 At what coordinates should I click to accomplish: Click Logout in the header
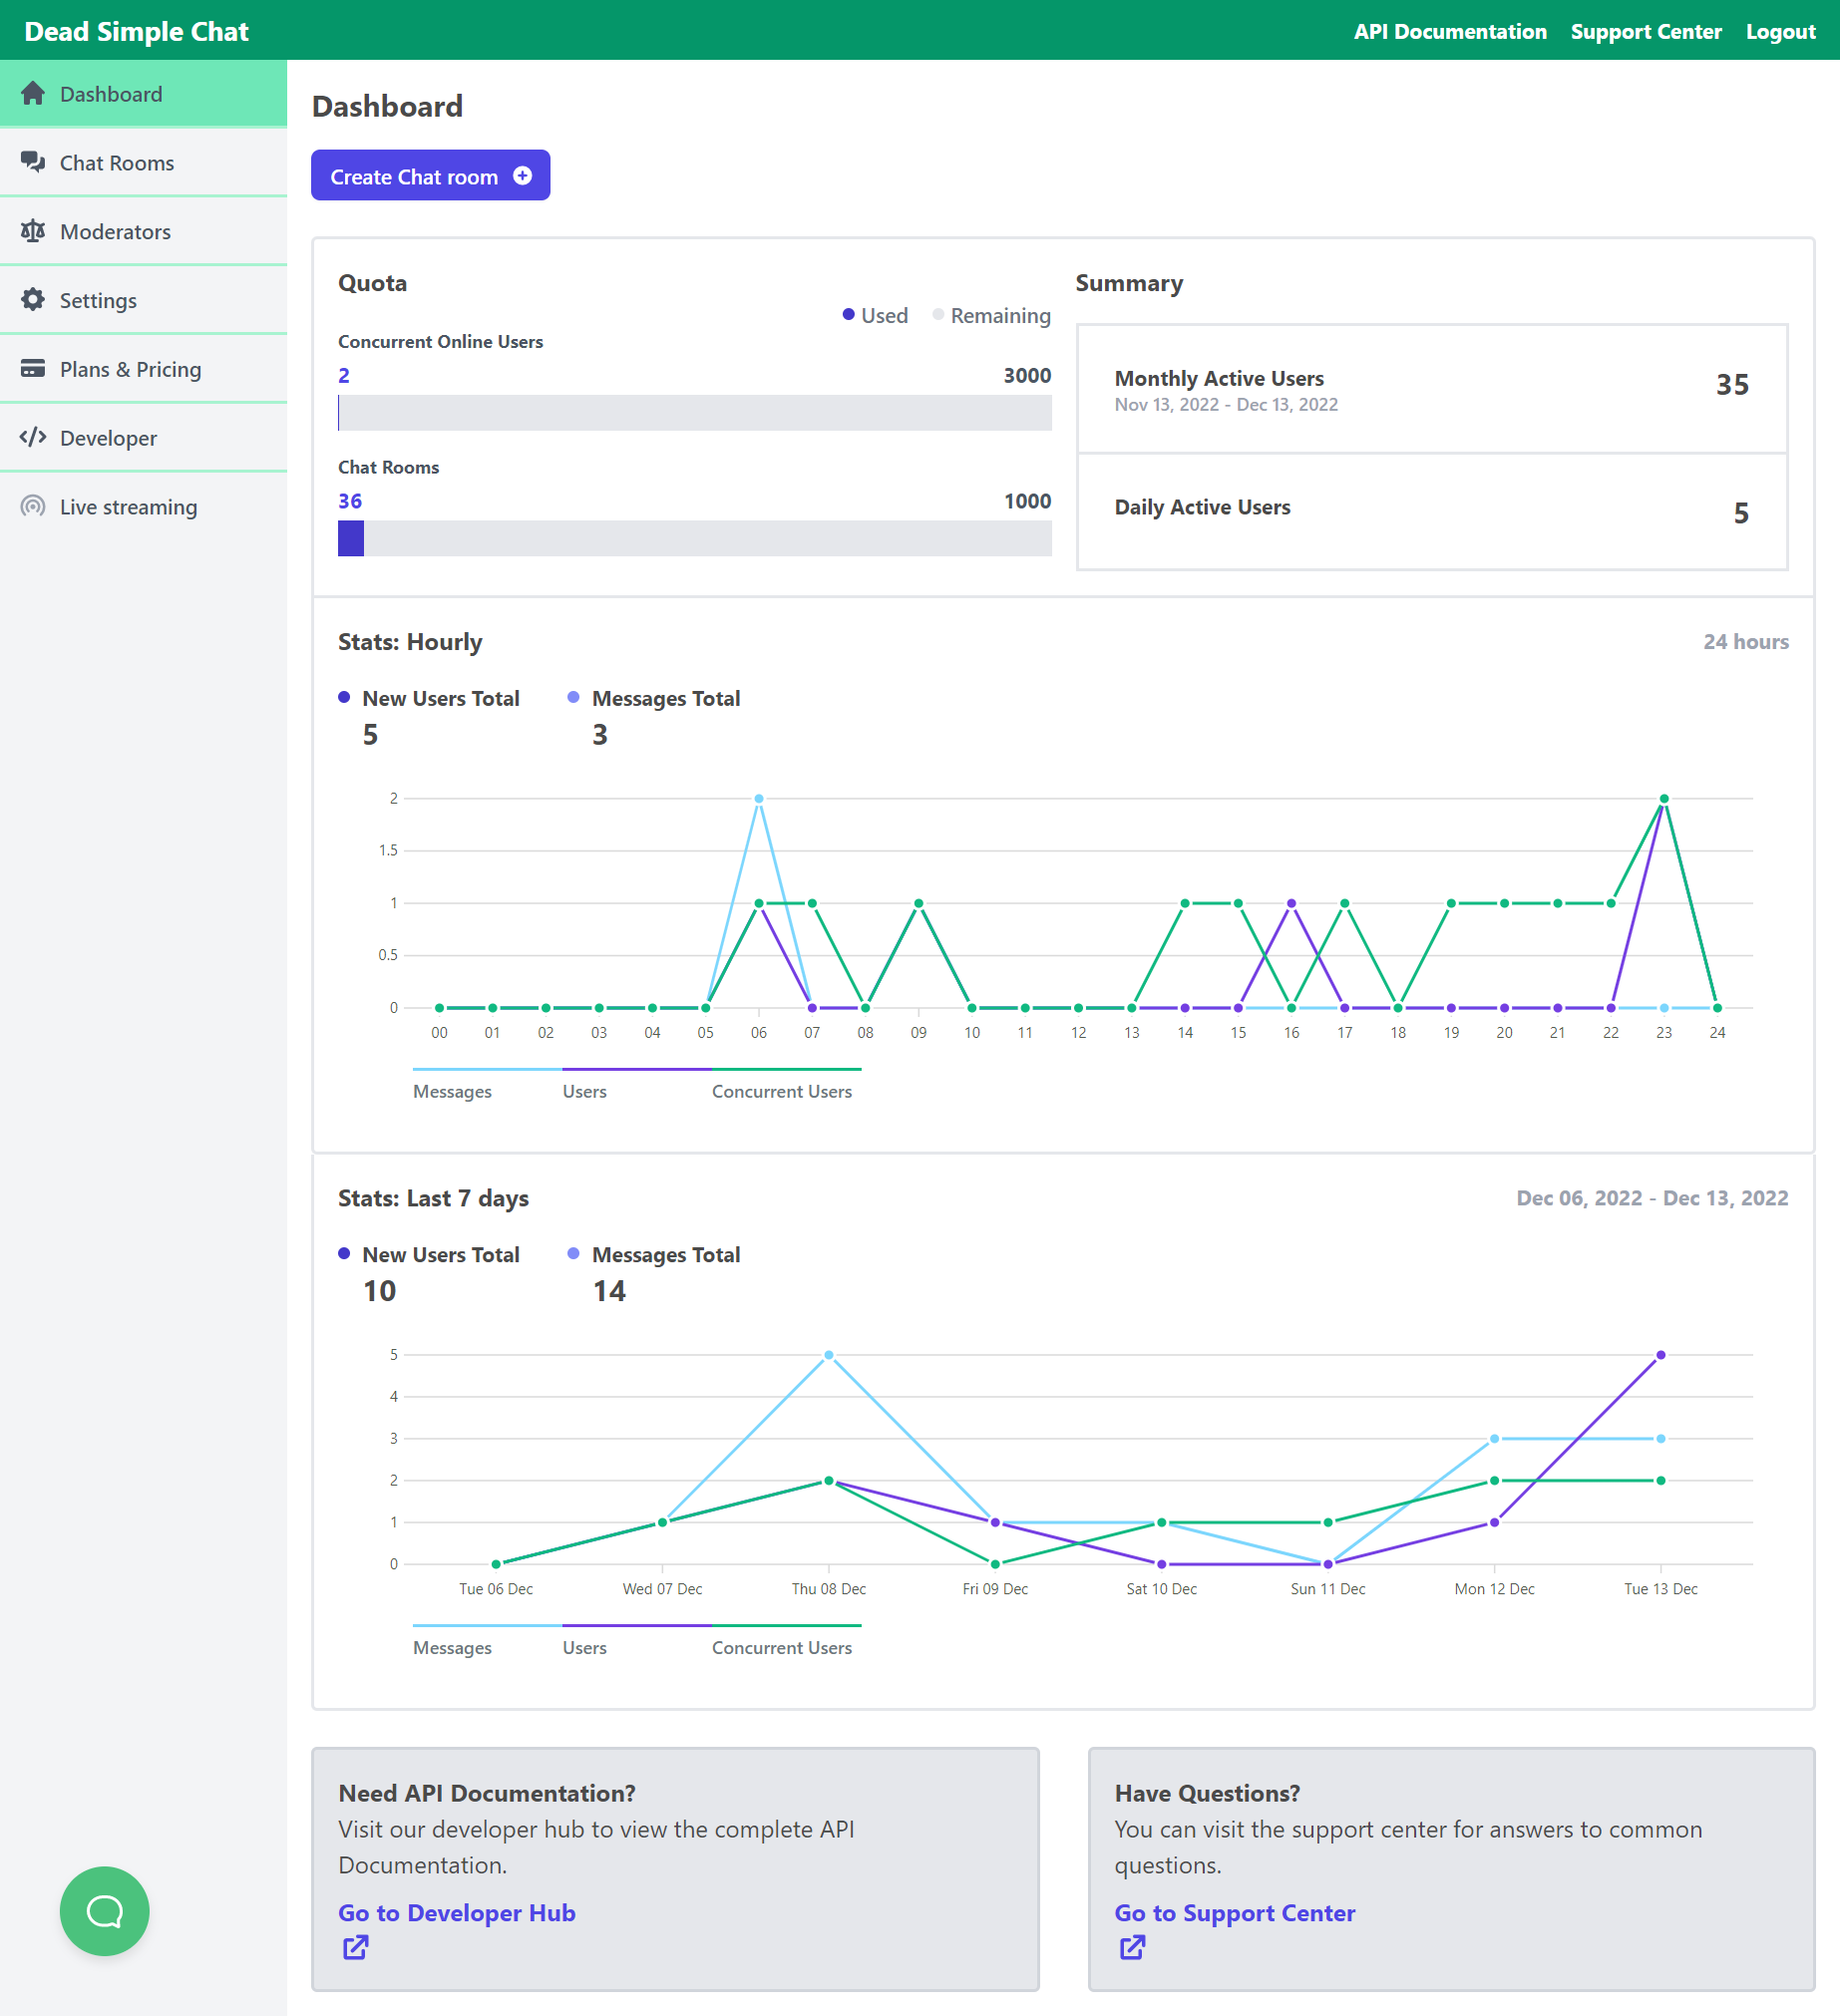tap(1780, 32)
